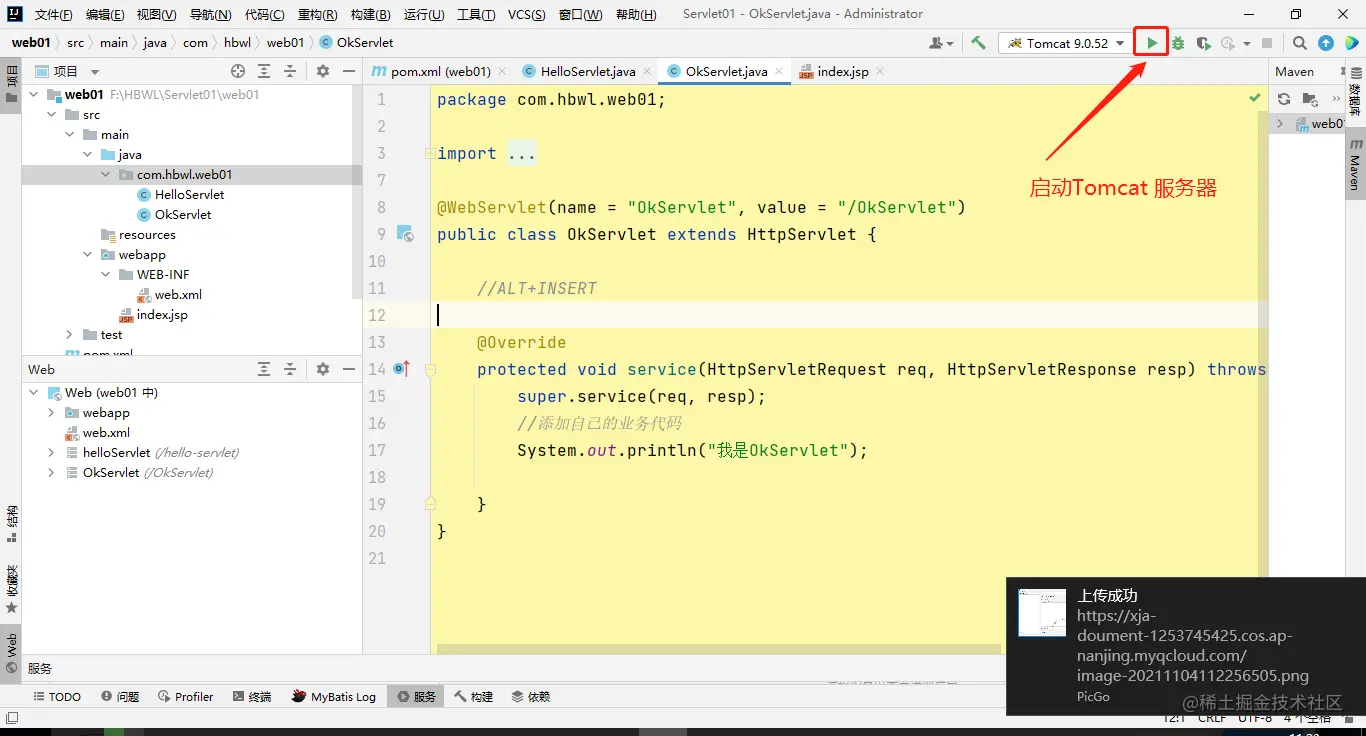Open the 构建 build tool window
The image size is (1366, 736).
tap(474, 697)
